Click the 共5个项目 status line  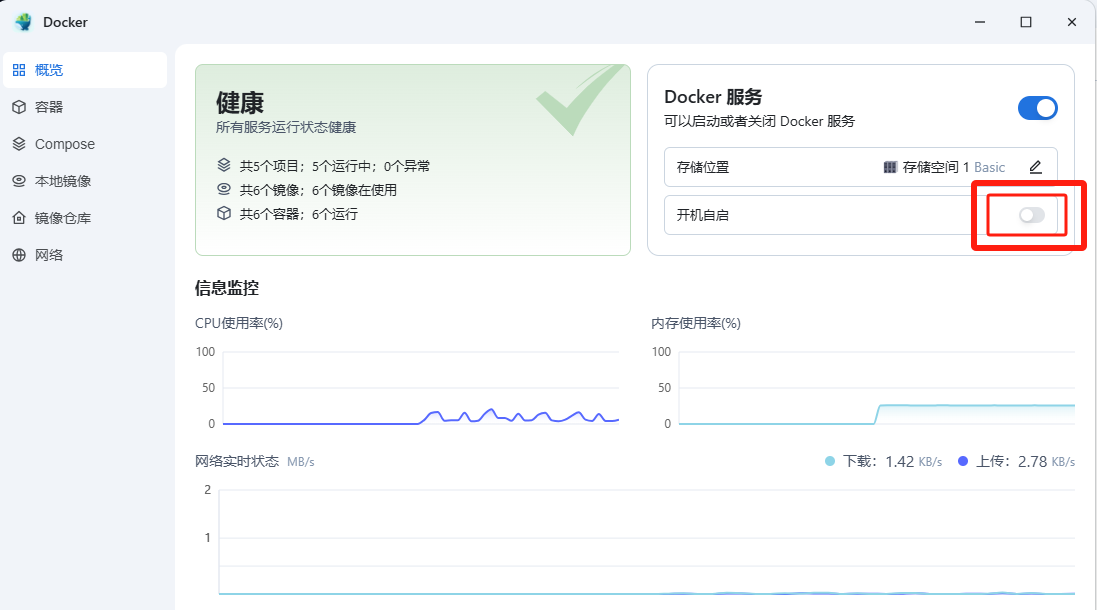(x=334, y=166)
